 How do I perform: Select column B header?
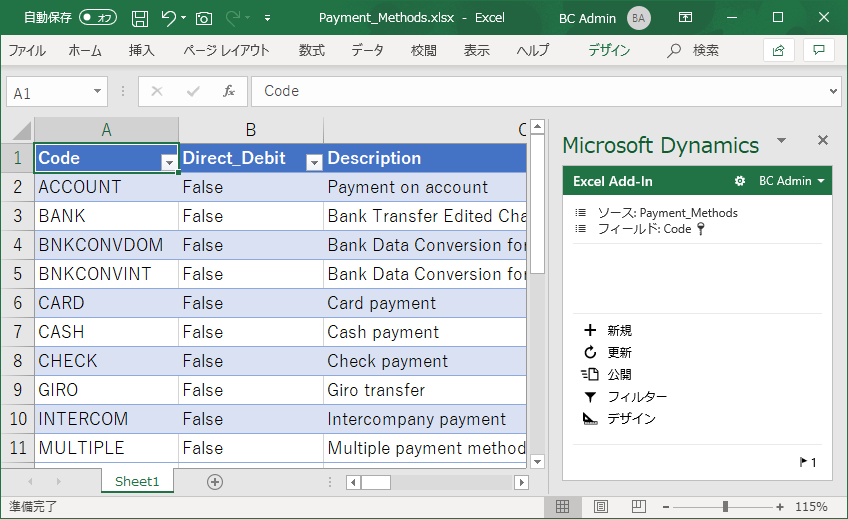tap(251, 130)
